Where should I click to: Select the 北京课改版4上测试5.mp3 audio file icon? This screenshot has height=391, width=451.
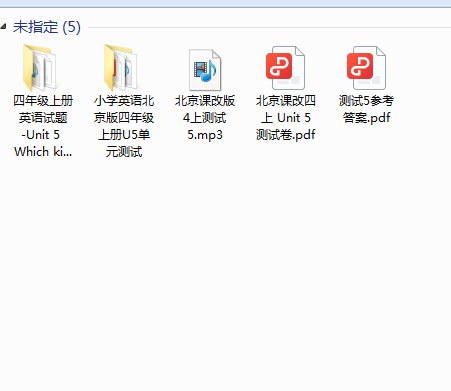pos(205,70)
